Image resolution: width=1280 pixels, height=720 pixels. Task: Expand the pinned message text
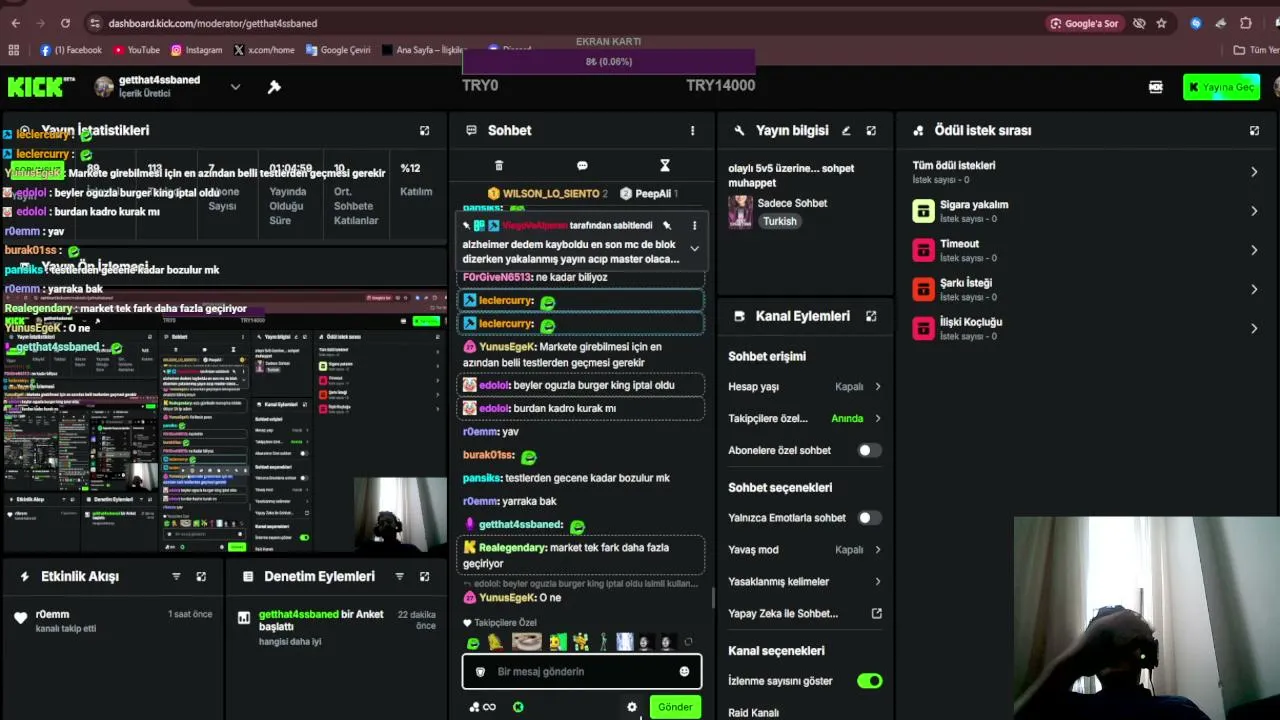694,249
